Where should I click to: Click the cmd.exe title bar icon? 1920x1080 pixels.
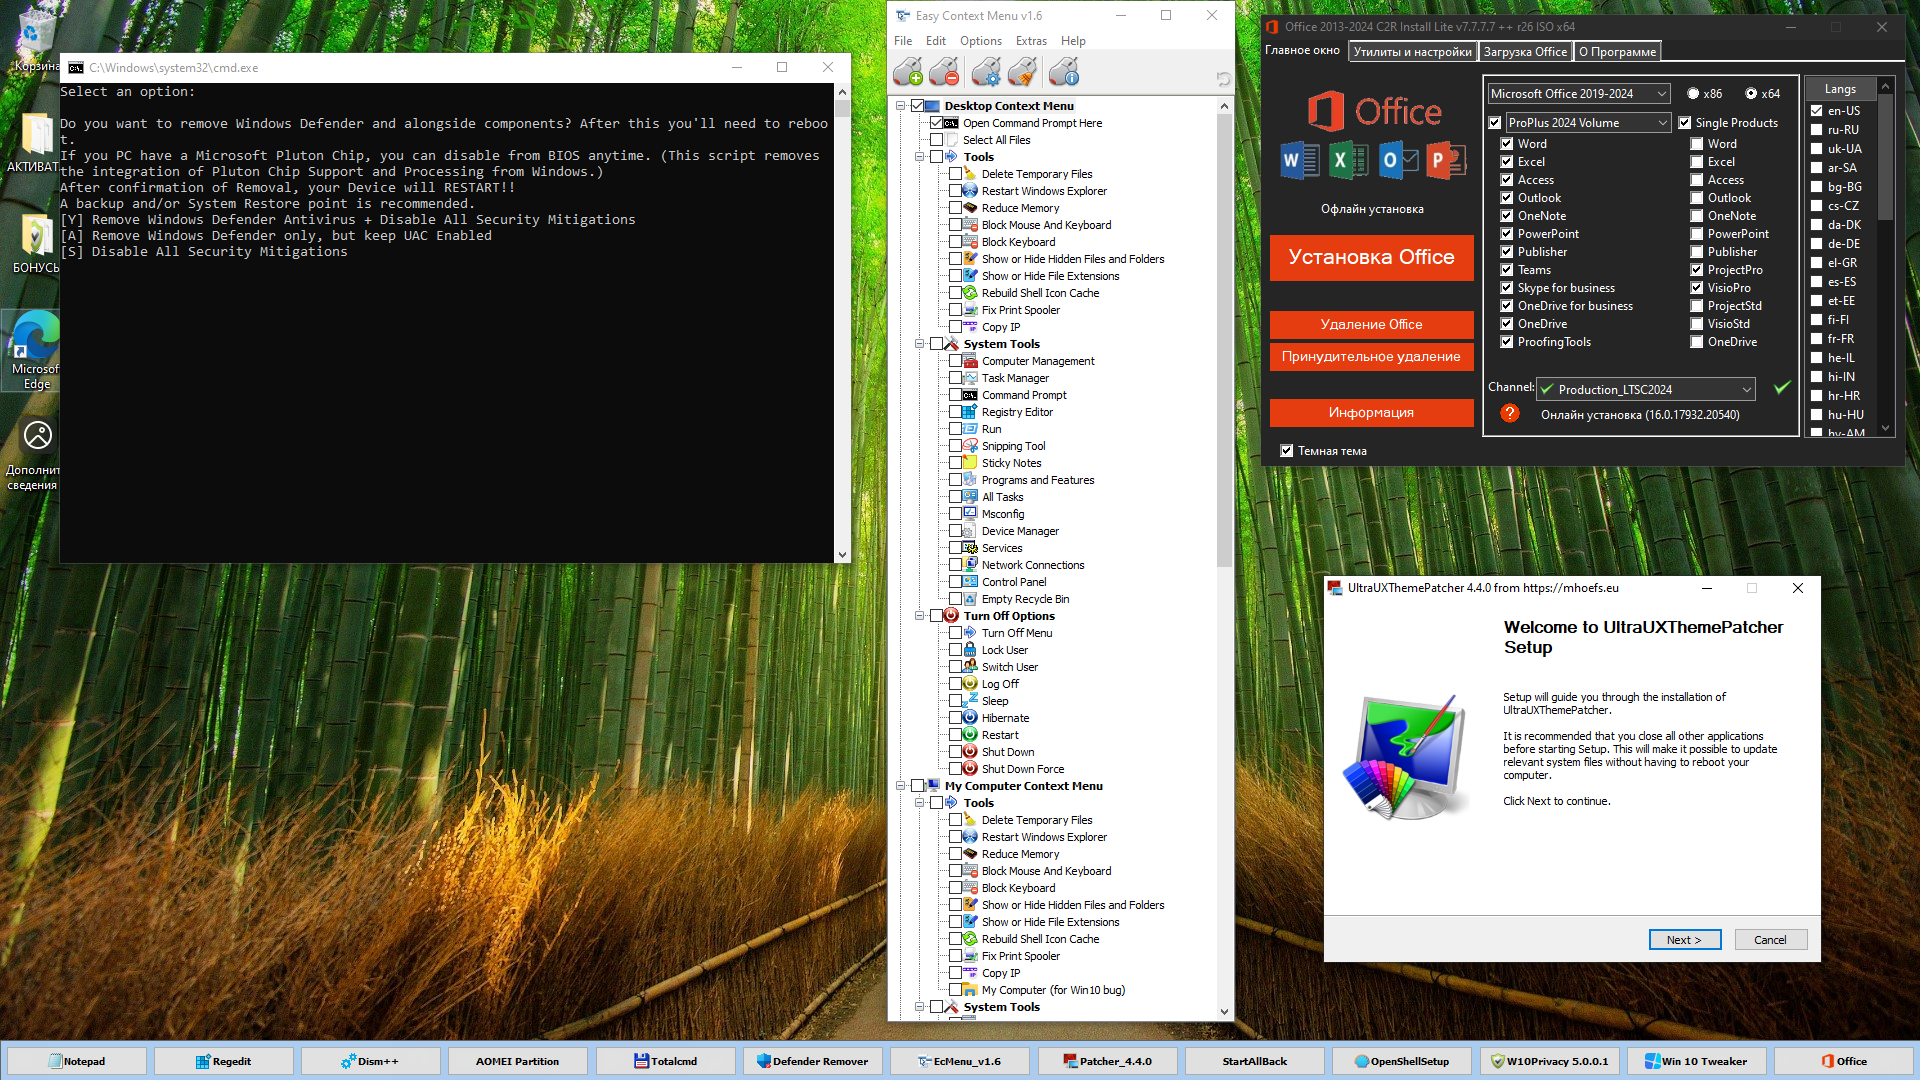click(76, 68)
